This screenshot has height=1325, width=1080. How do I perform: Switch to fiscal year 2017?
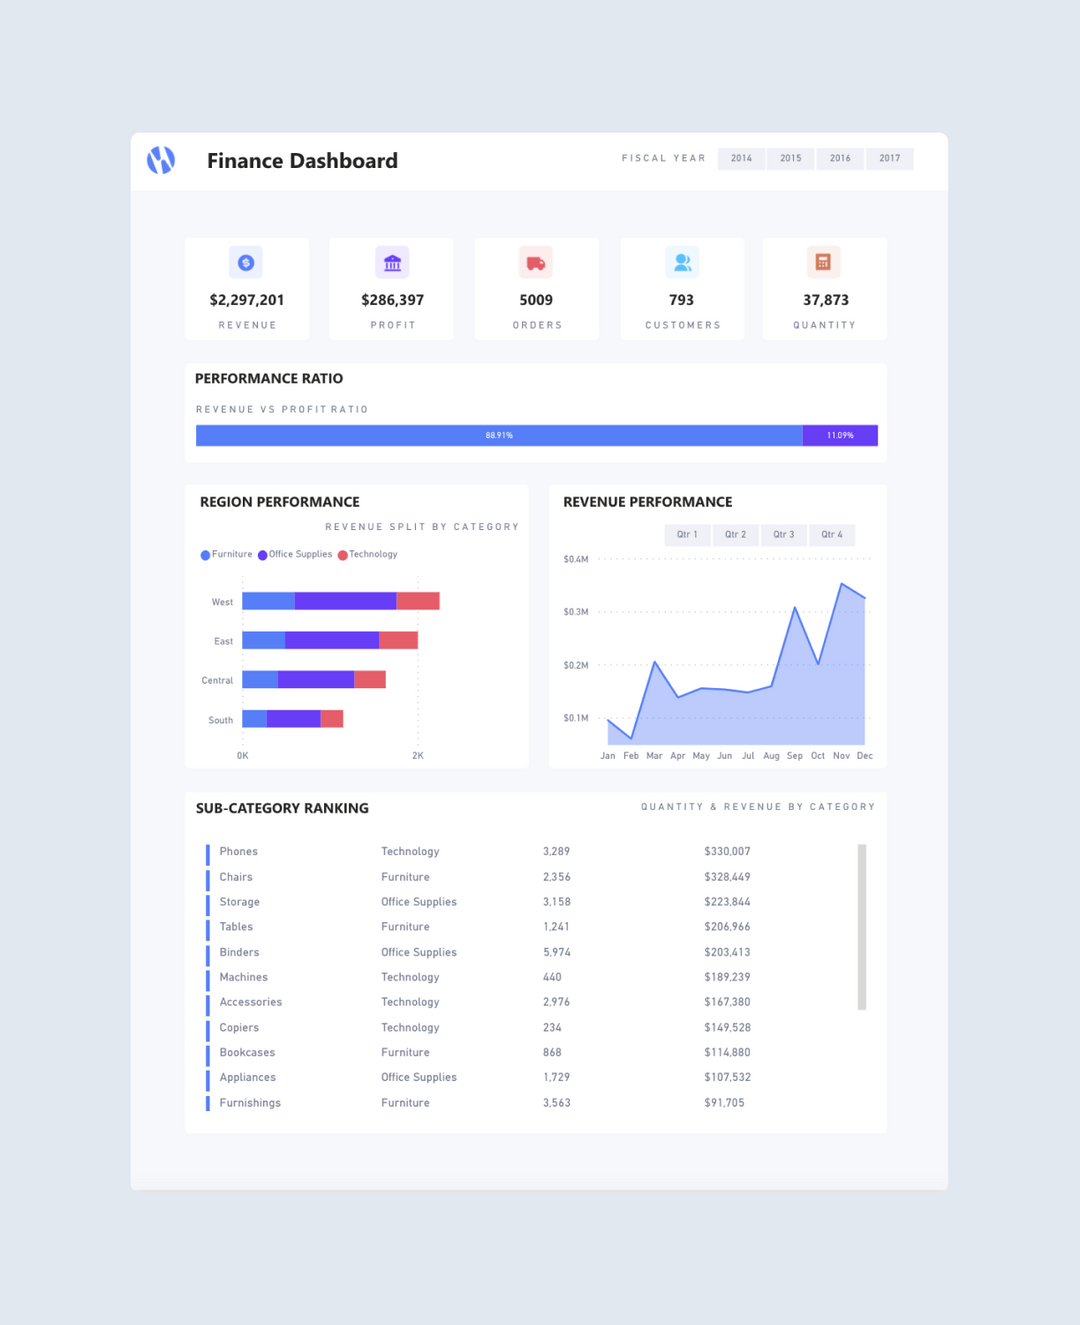point(889,158)
